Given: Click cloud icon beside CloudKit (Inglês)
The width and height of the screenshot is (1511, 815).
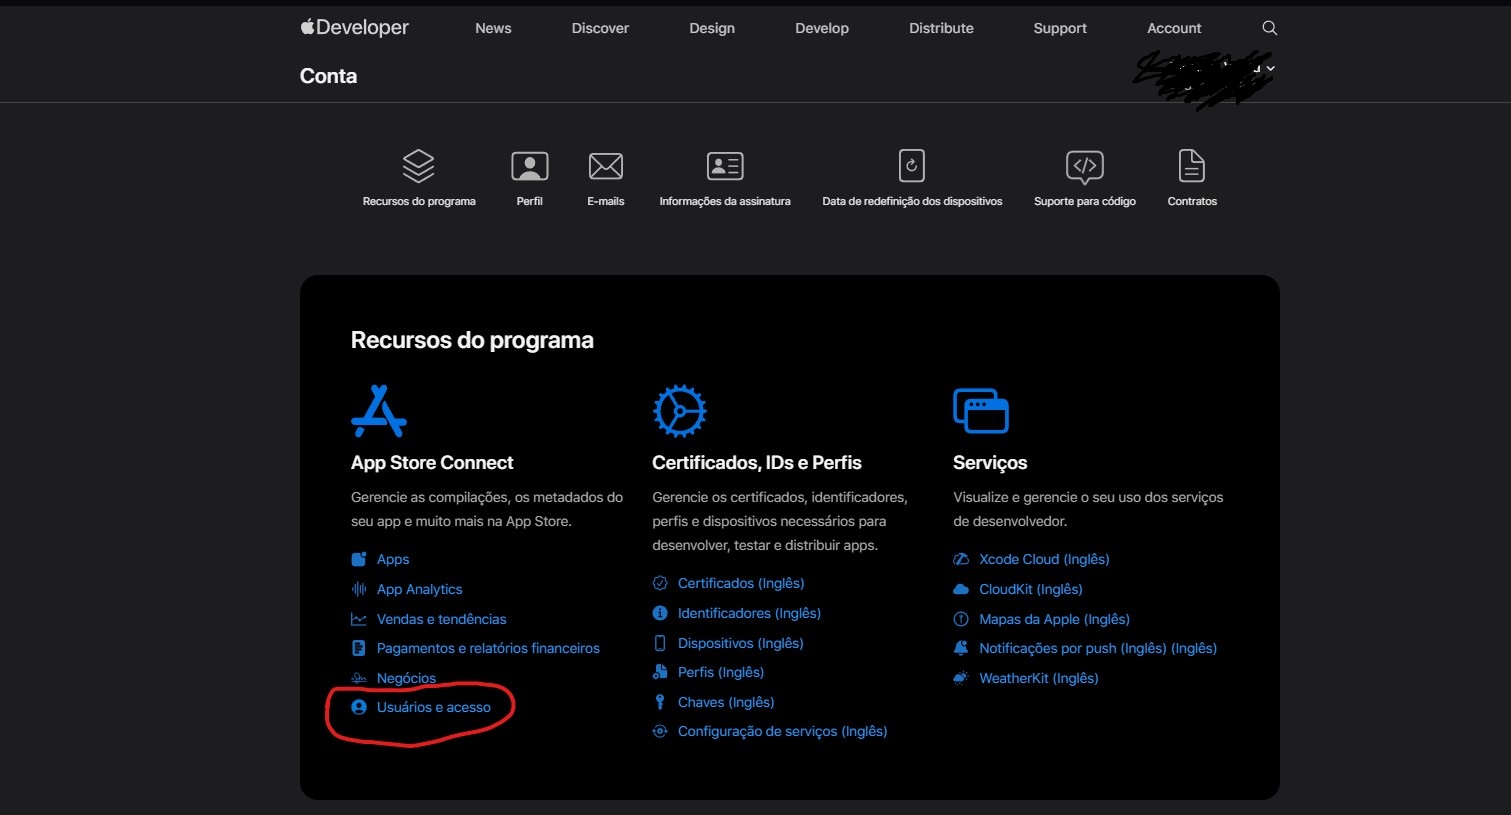Looking at the screenshot, I should pos(961,589).
